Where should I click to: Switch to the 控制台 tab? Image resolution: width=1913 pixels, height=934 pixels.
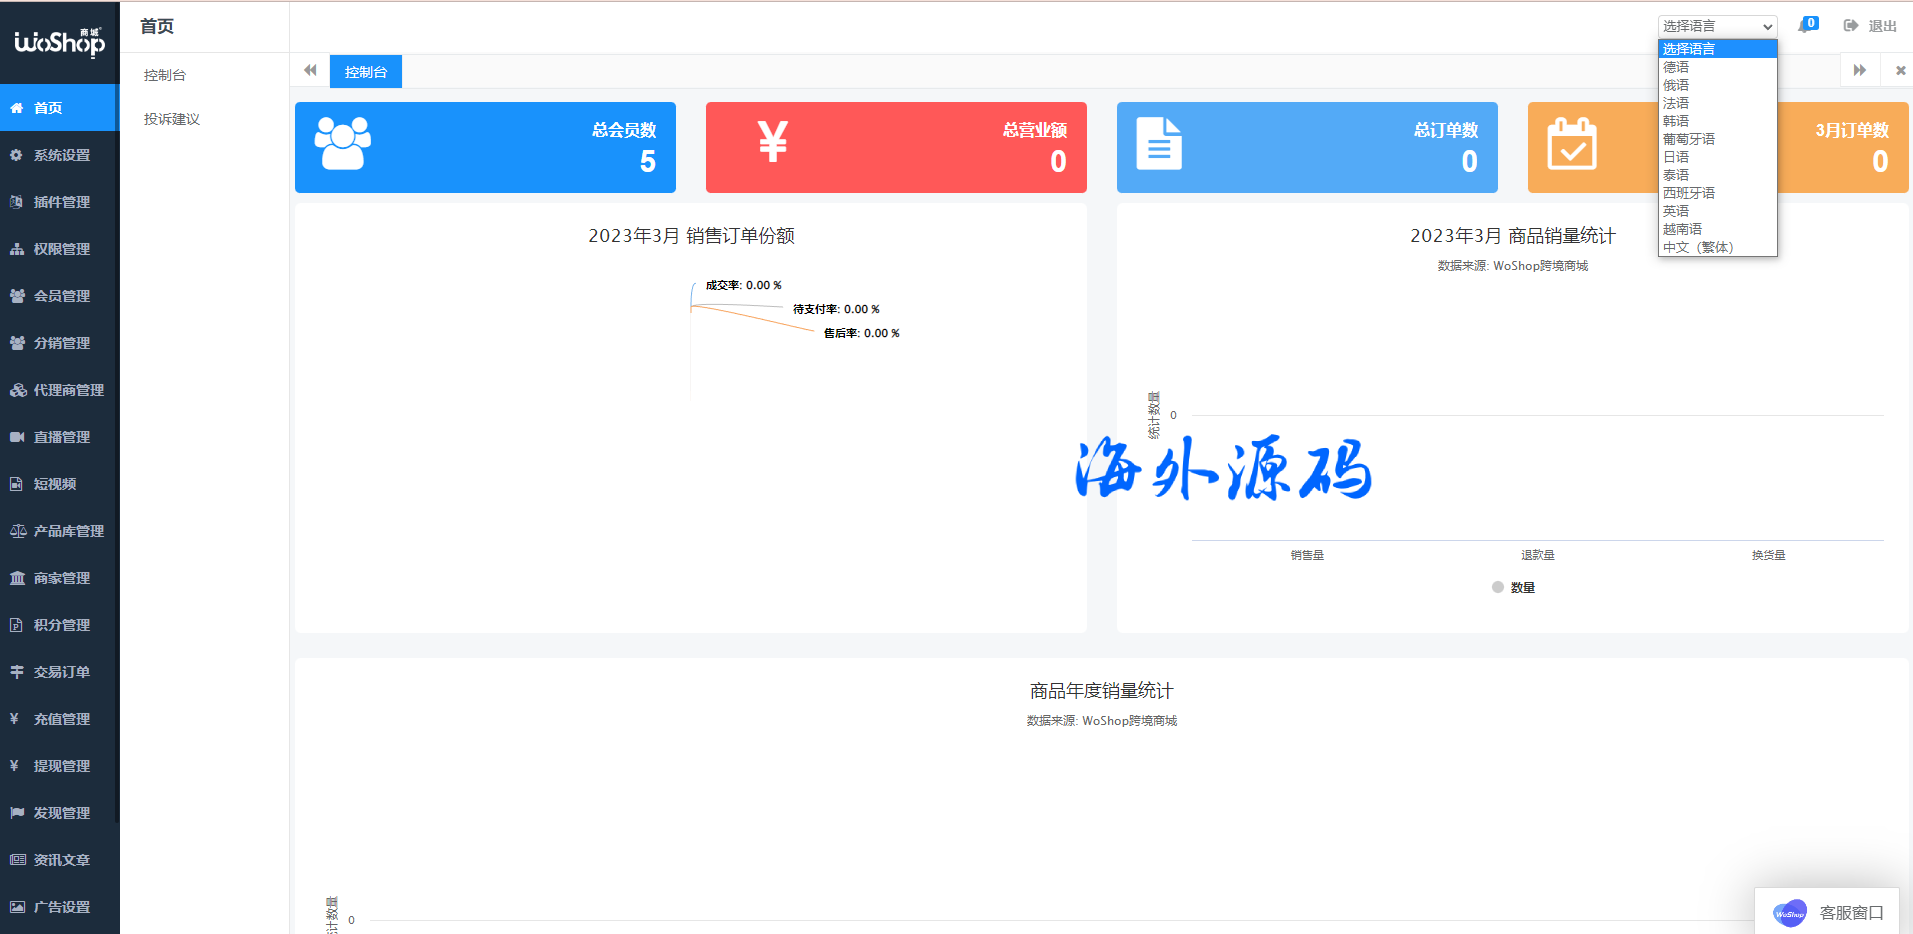[366, 72]
